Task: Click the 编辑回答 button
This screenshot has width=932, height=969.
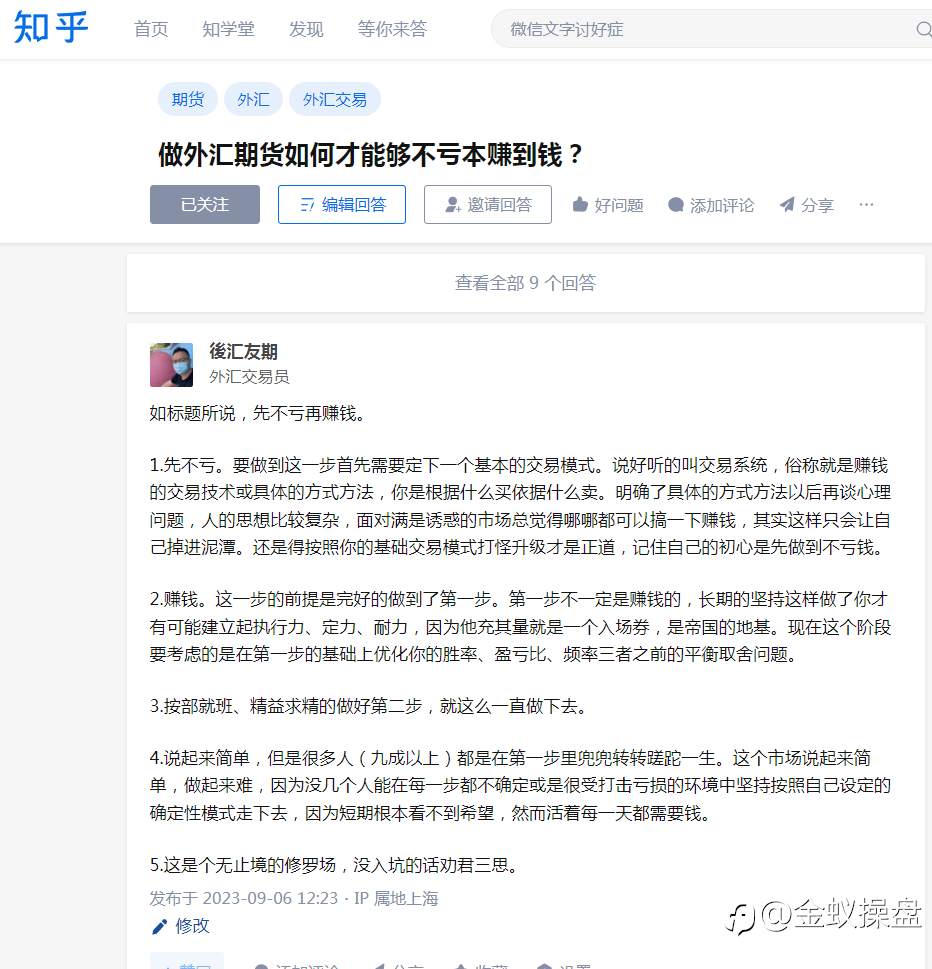Action: click(342, 205)
